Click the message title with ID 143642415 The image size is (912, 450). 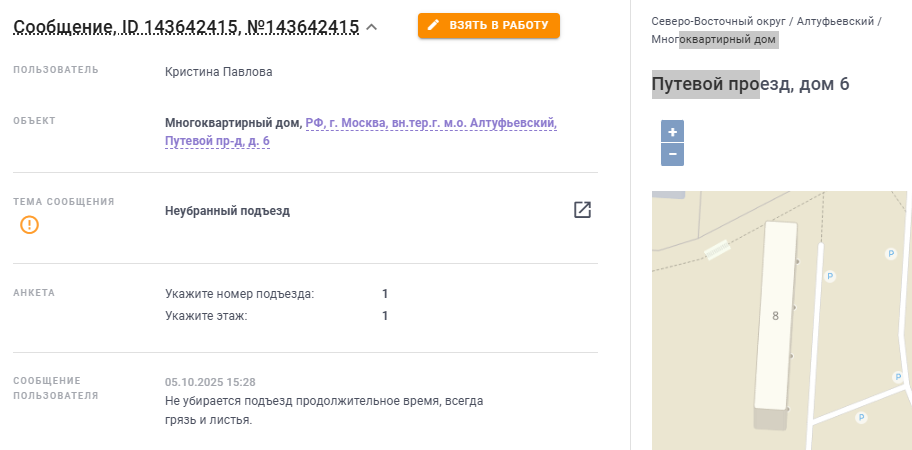[x=186, y=27]
